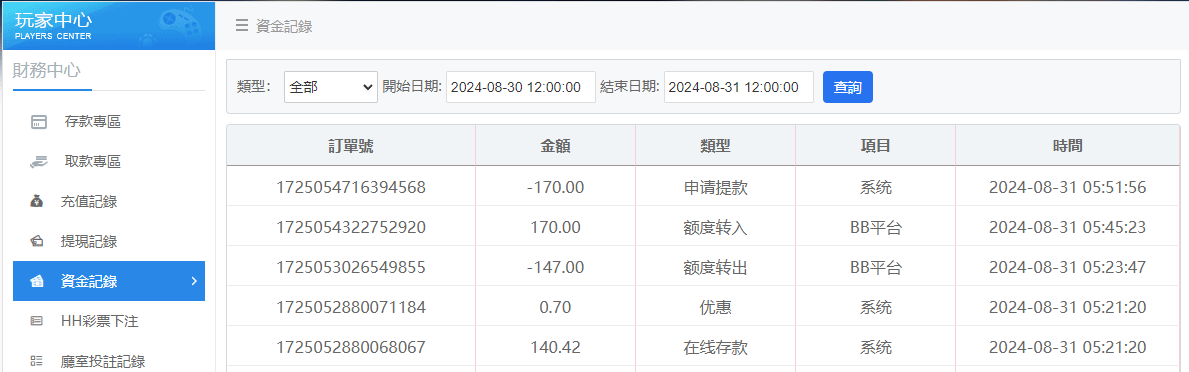Click the 結束日期 date field
This screenshot has width=1189, height=372.
(x=739, y=87)
